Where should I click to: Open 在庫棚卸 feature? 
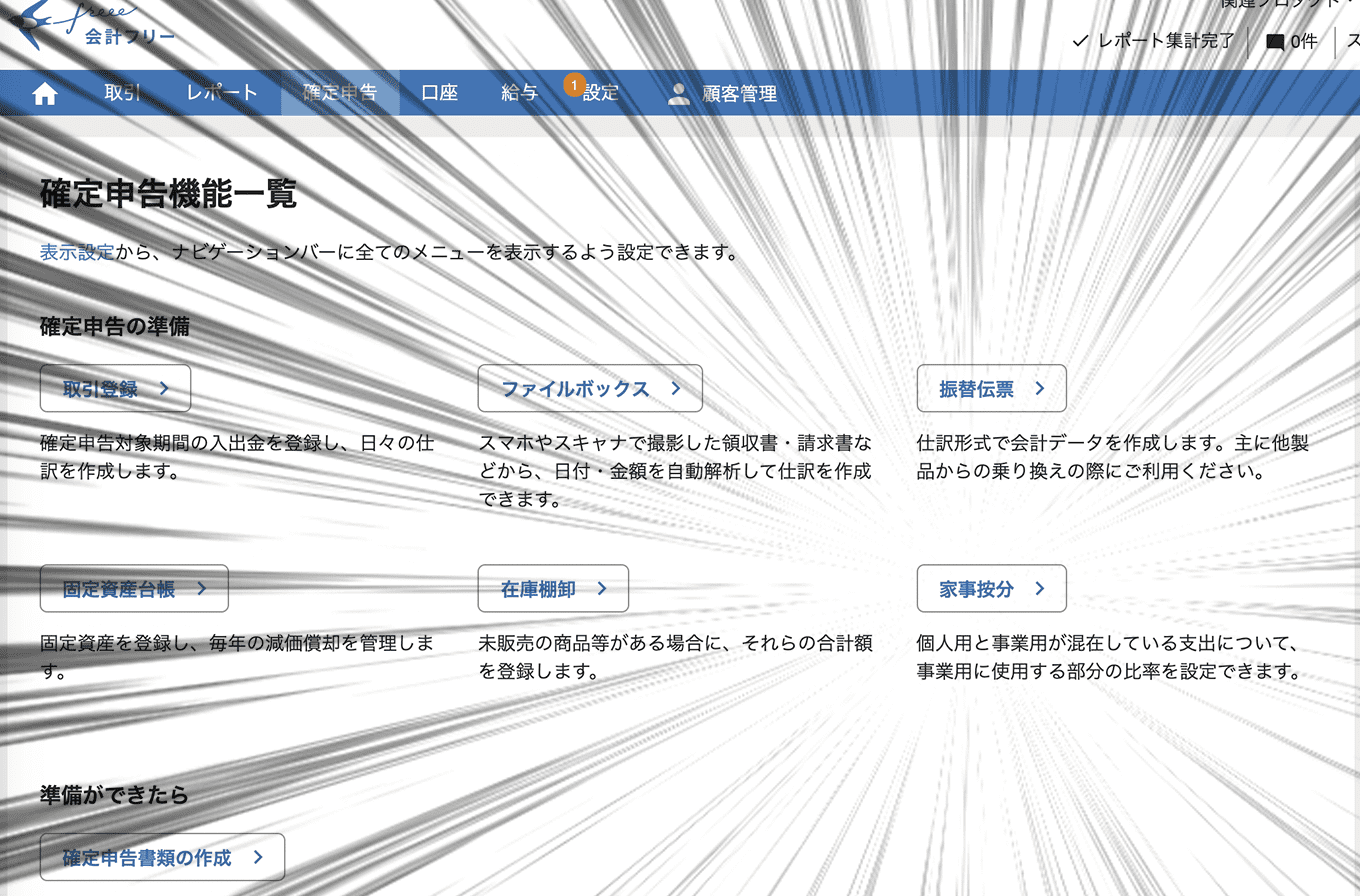pyautogui.click(x=553, y=589)
